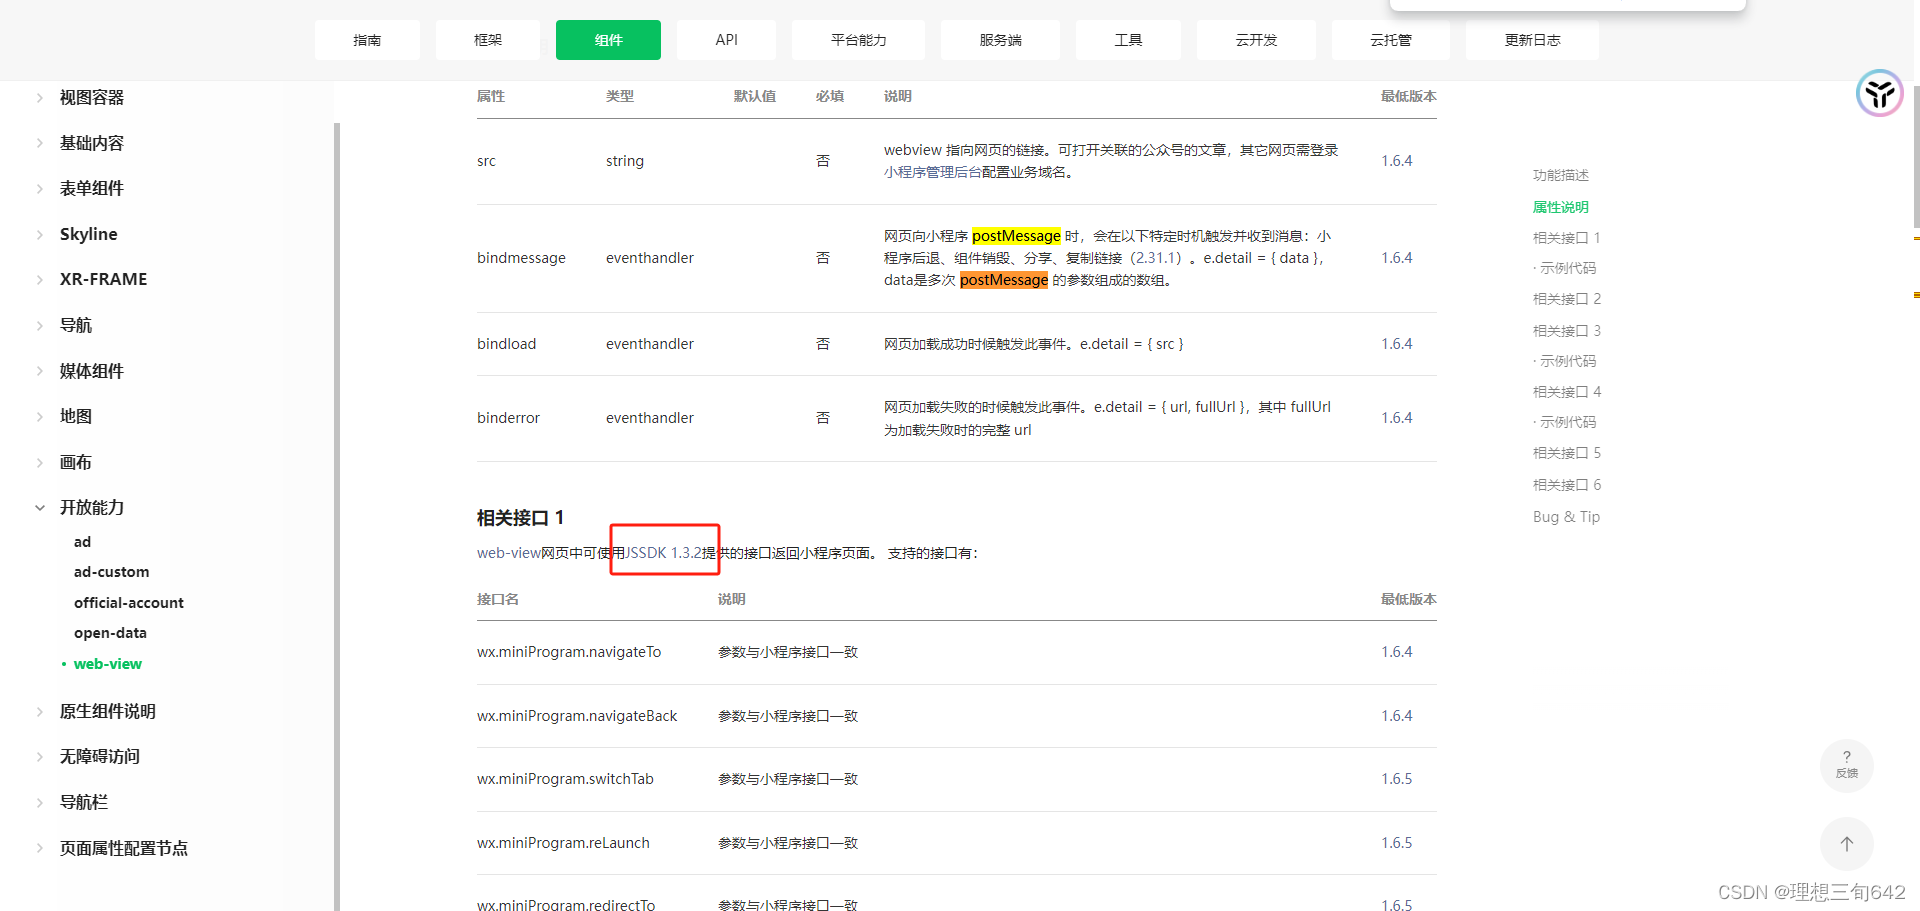The image size is (1920, 911).
Task: Click the back-to-top arrow
Action: 1846,843
